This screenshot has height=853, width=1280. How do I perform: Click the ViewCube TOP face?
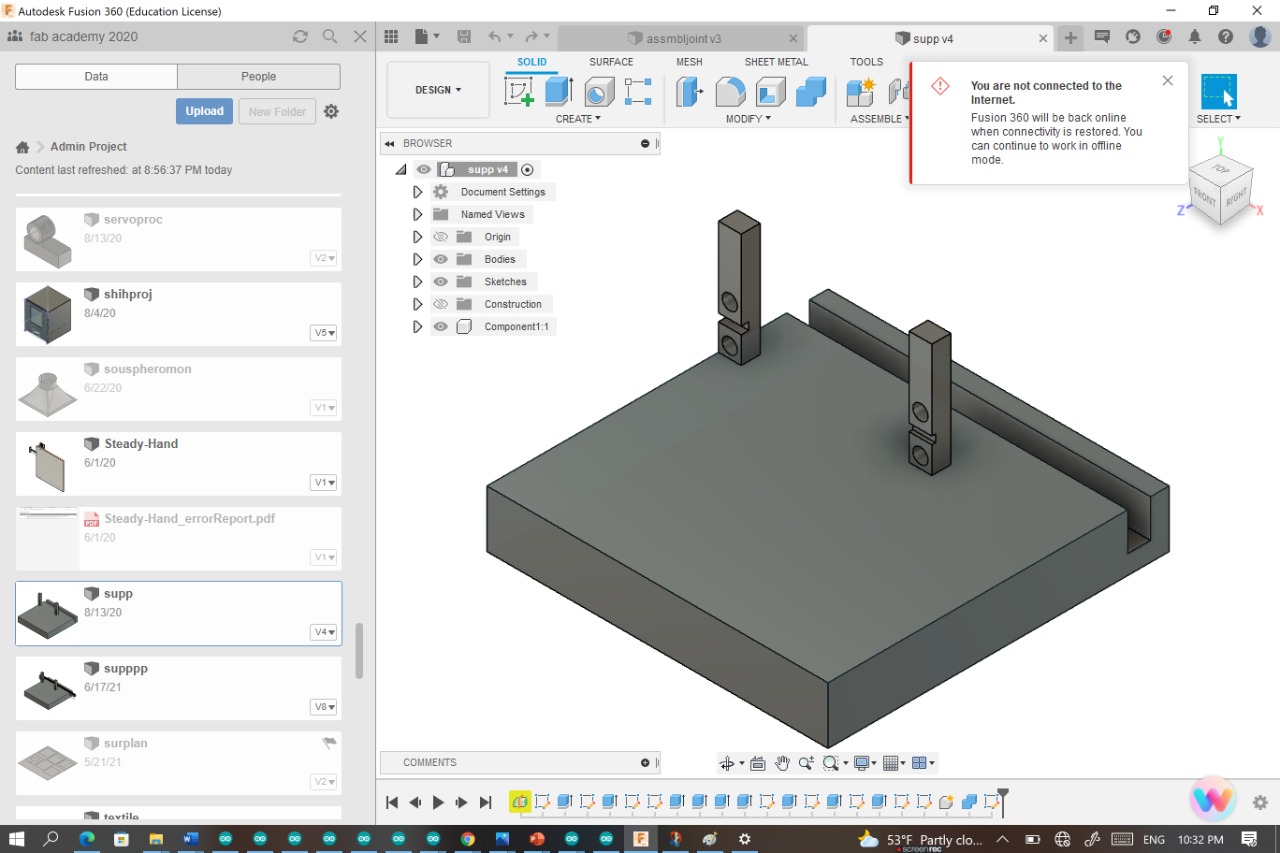(x=1221, y=169)
